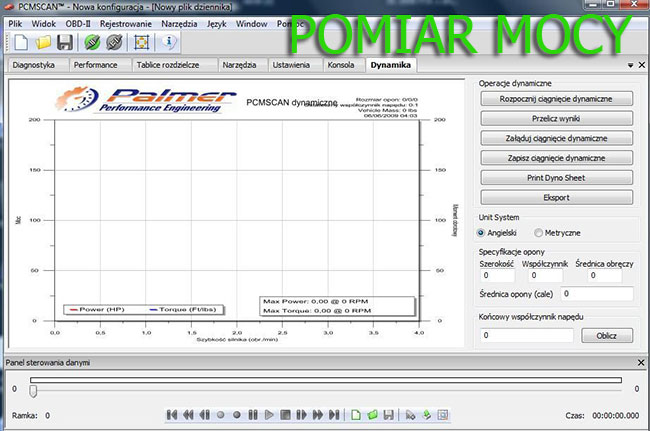Open the Narzędzia menu
The image size is (650, 431).
[179, 24]
